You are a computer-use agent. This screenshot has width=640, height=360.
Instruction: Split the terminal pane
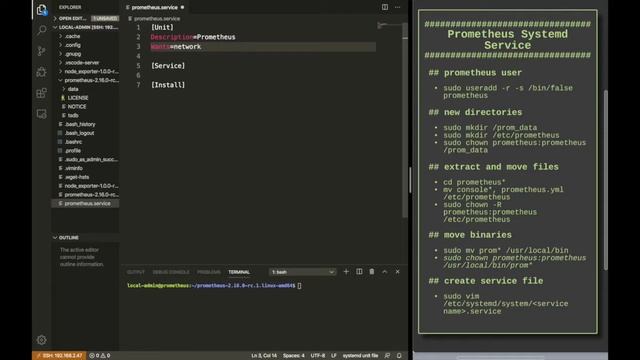[x=359, y=271]
